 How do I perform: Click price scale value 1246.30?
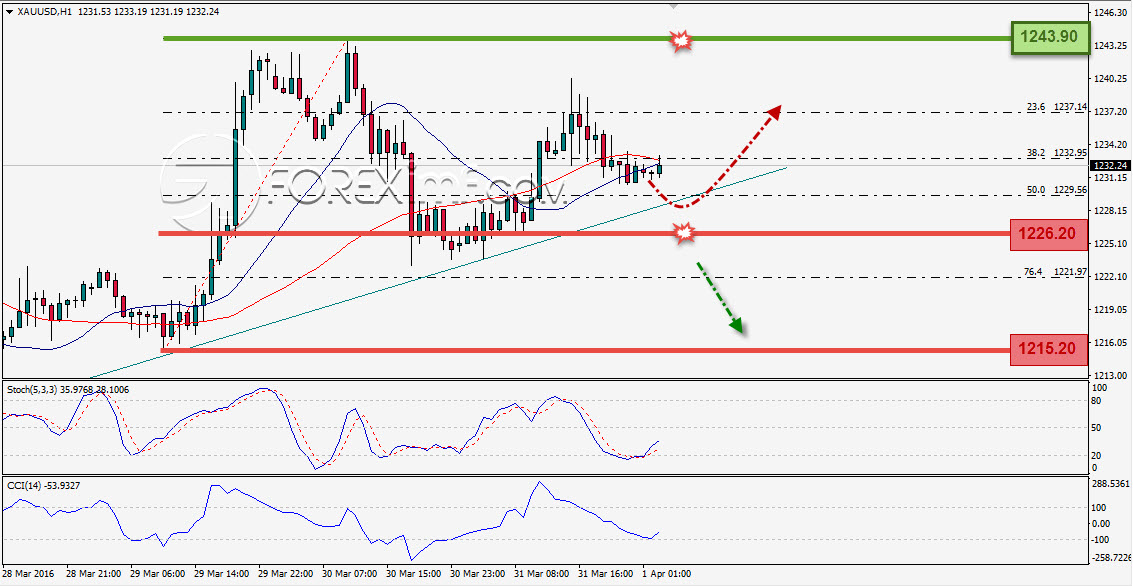click(x=1110, y=12)
